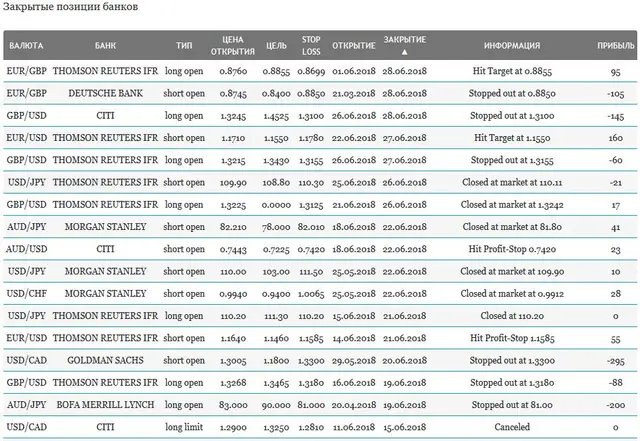Select 'Closed at market at 109.90' cell
The image size is (640, 441).
coord(512,272)
